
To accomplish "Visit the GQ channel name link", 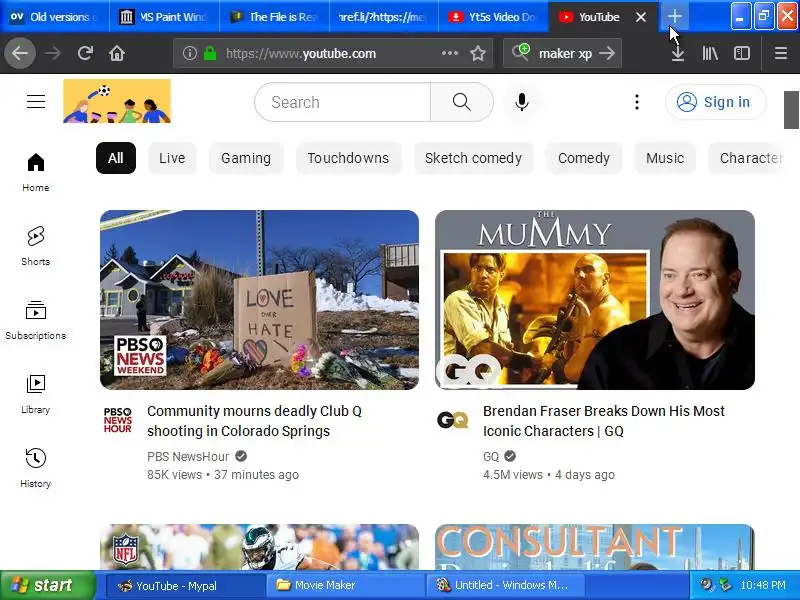I will click(491, 456).
